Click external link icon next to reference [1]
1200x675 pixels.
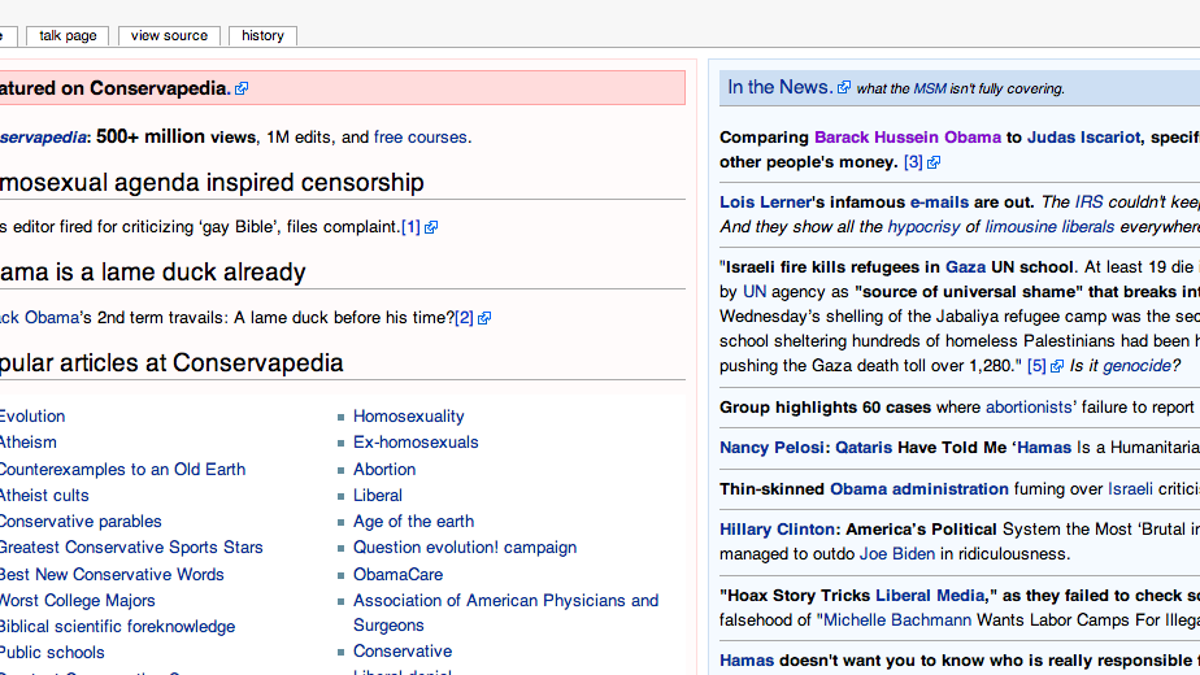[431, 227]
